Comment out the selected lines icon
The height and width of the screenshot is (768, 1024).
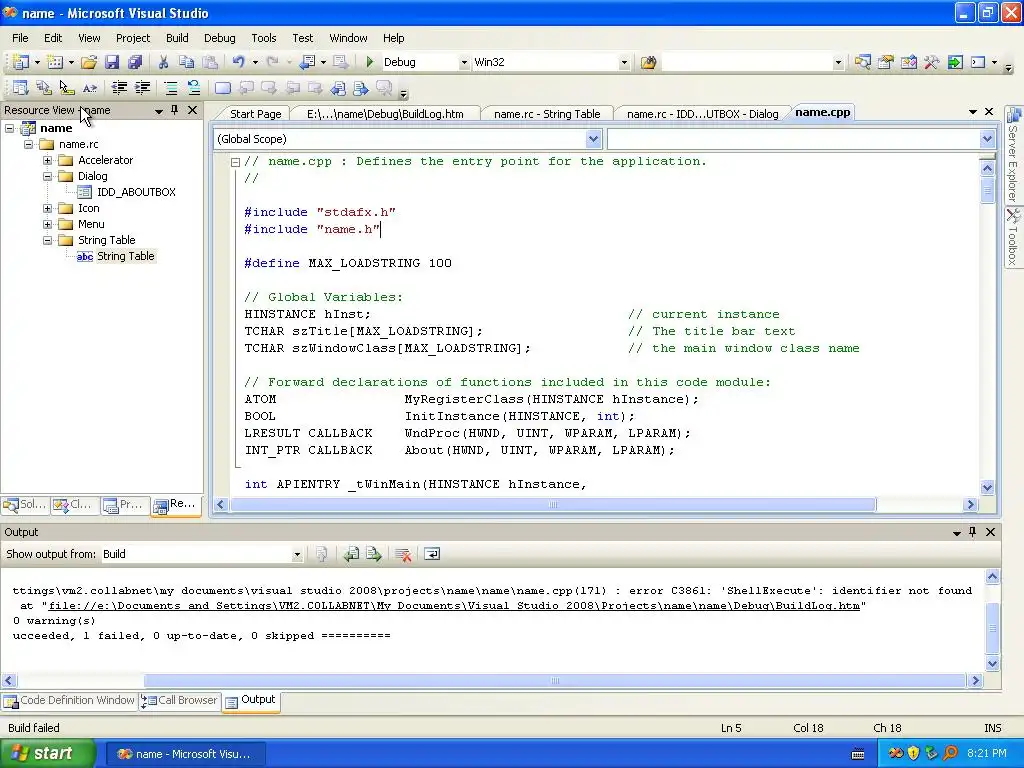(x=170, y=88)
